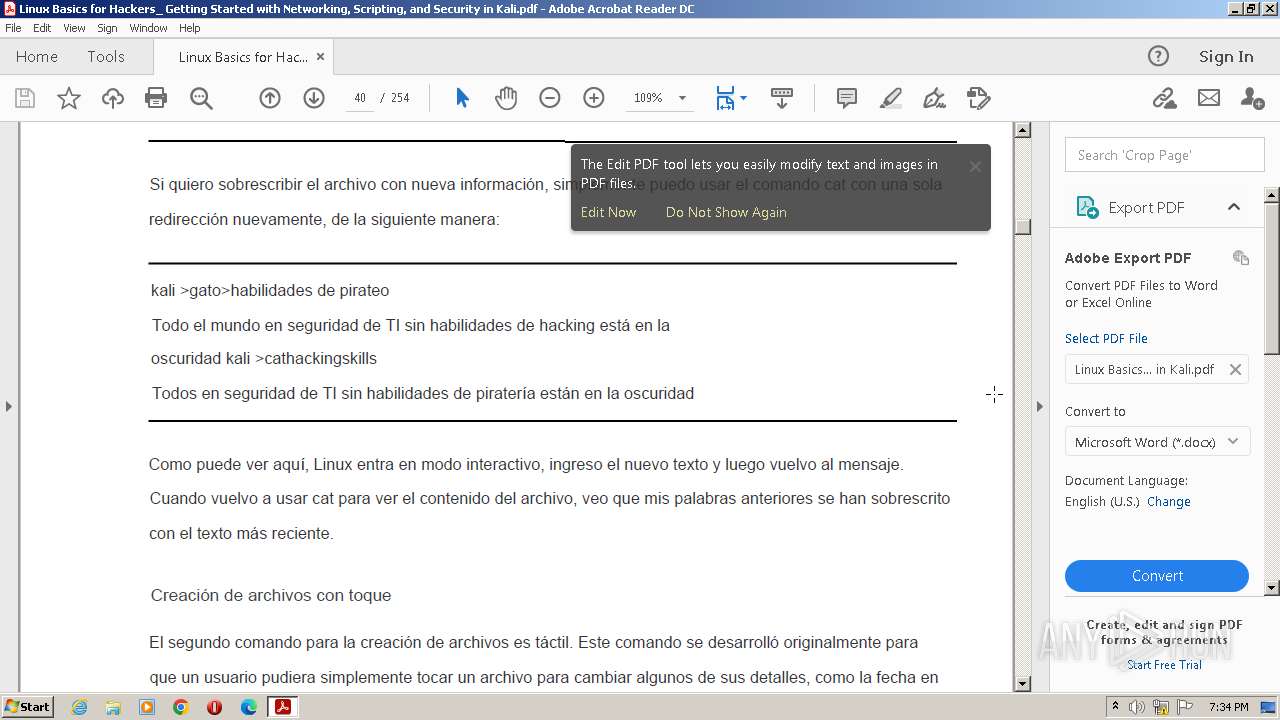Click the 7:34 PM taskbar clock

(x=1228, y=707)
